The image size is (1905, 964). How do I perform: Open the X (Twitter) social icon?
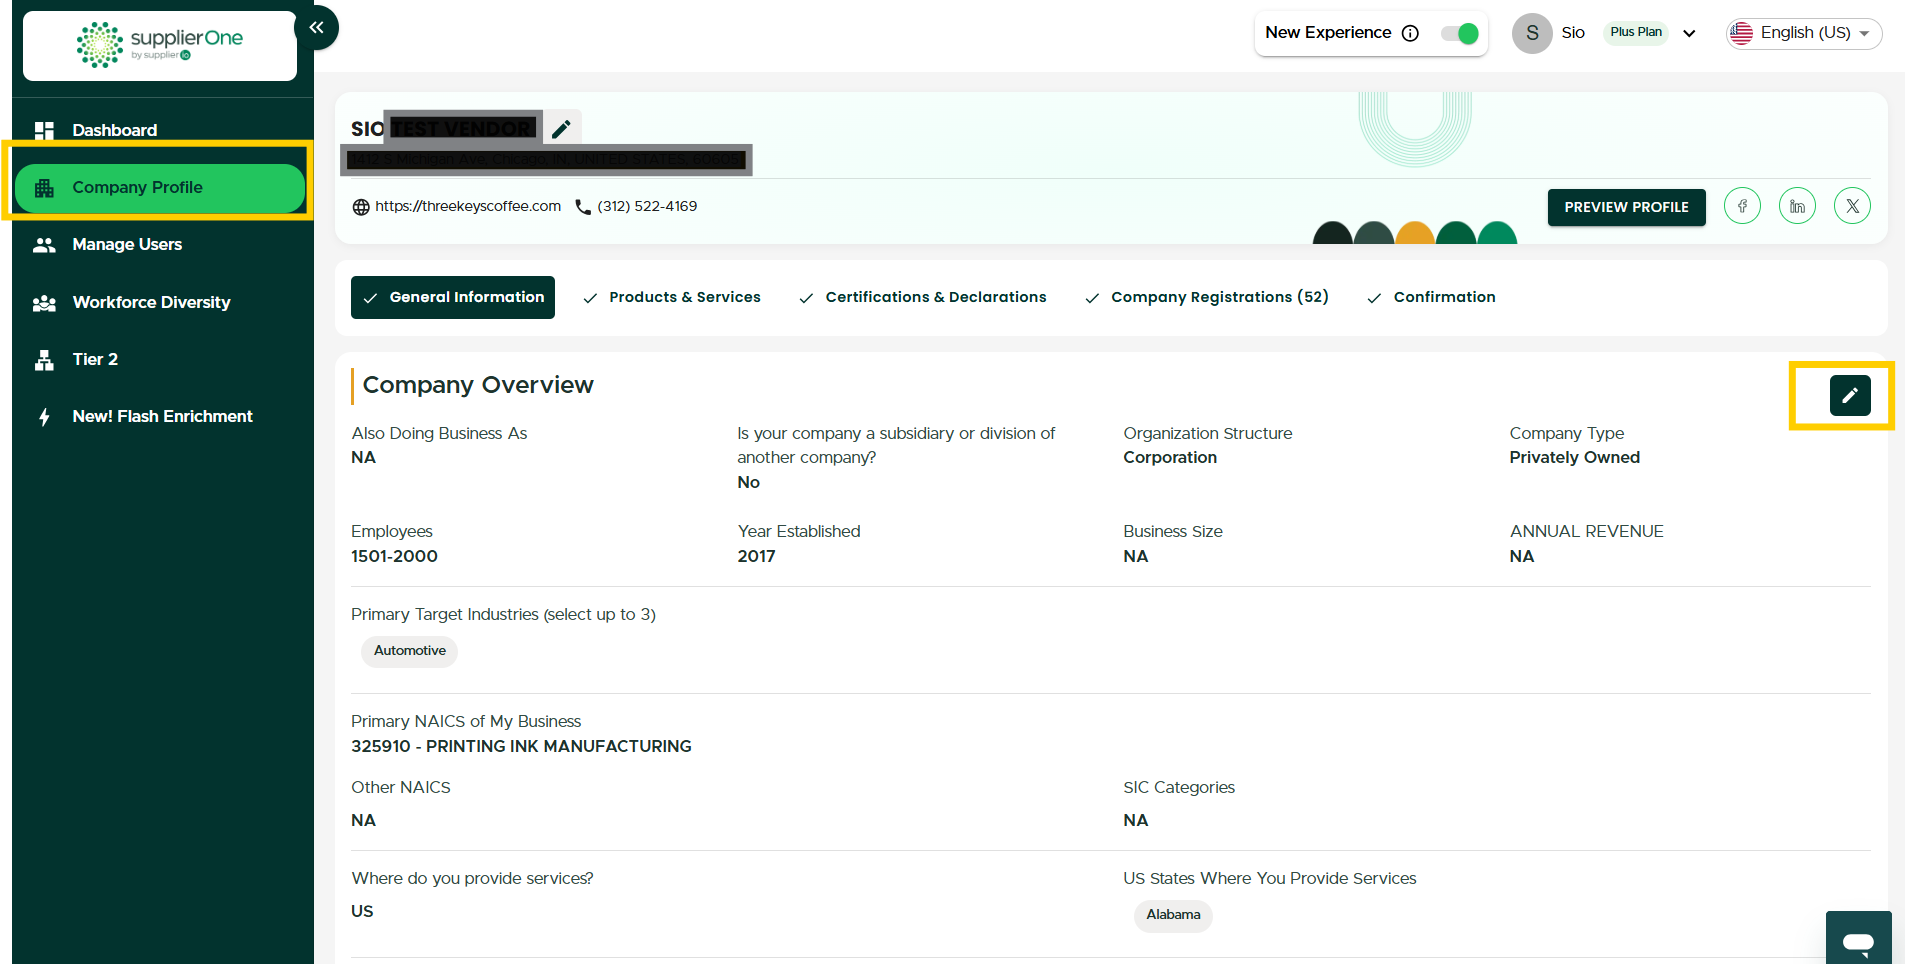point(1852,206)
